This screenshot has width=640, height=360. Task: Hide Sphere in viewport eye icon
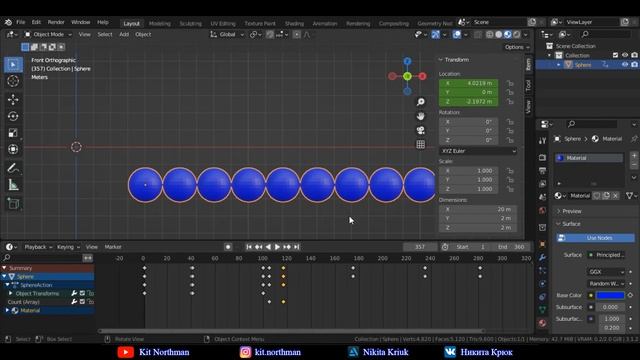[625, 64]
